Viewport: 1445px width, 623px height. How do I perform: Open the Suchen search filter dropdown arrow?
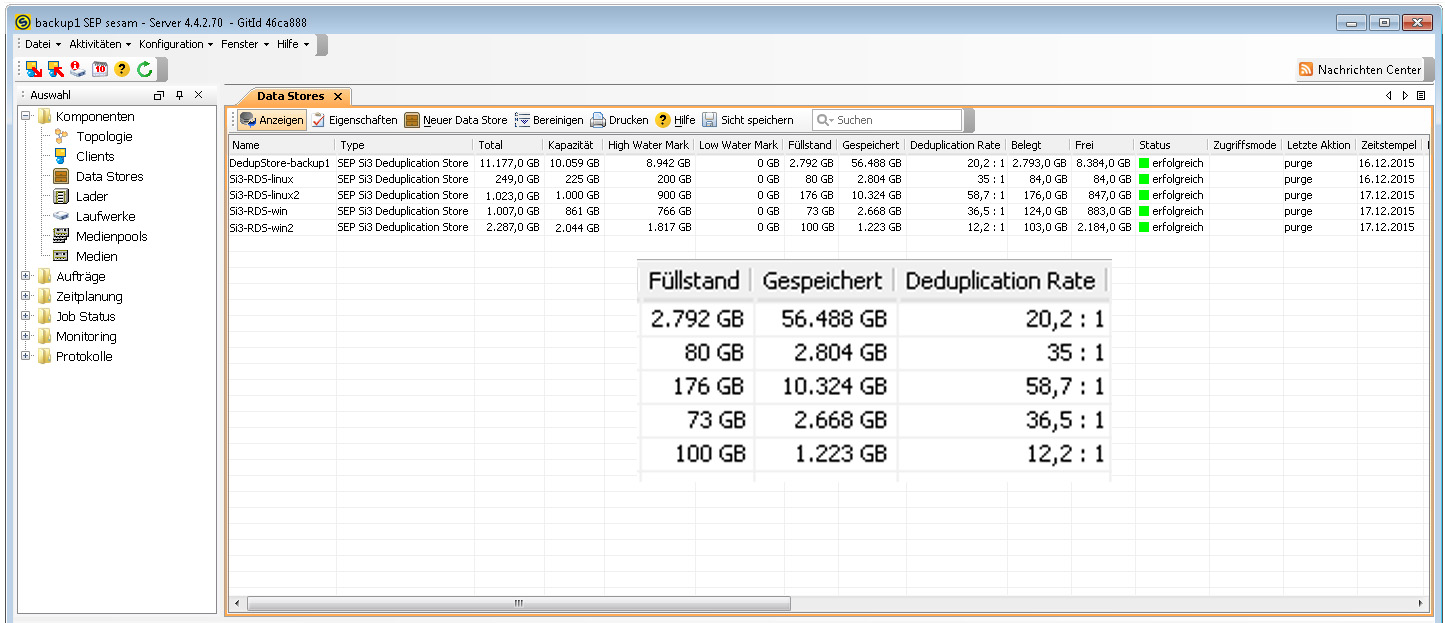click(831, 120)
